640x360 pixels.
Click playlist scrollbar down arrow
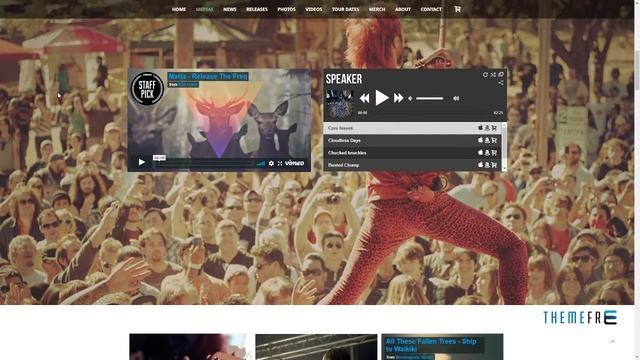[x=504, y=169]
